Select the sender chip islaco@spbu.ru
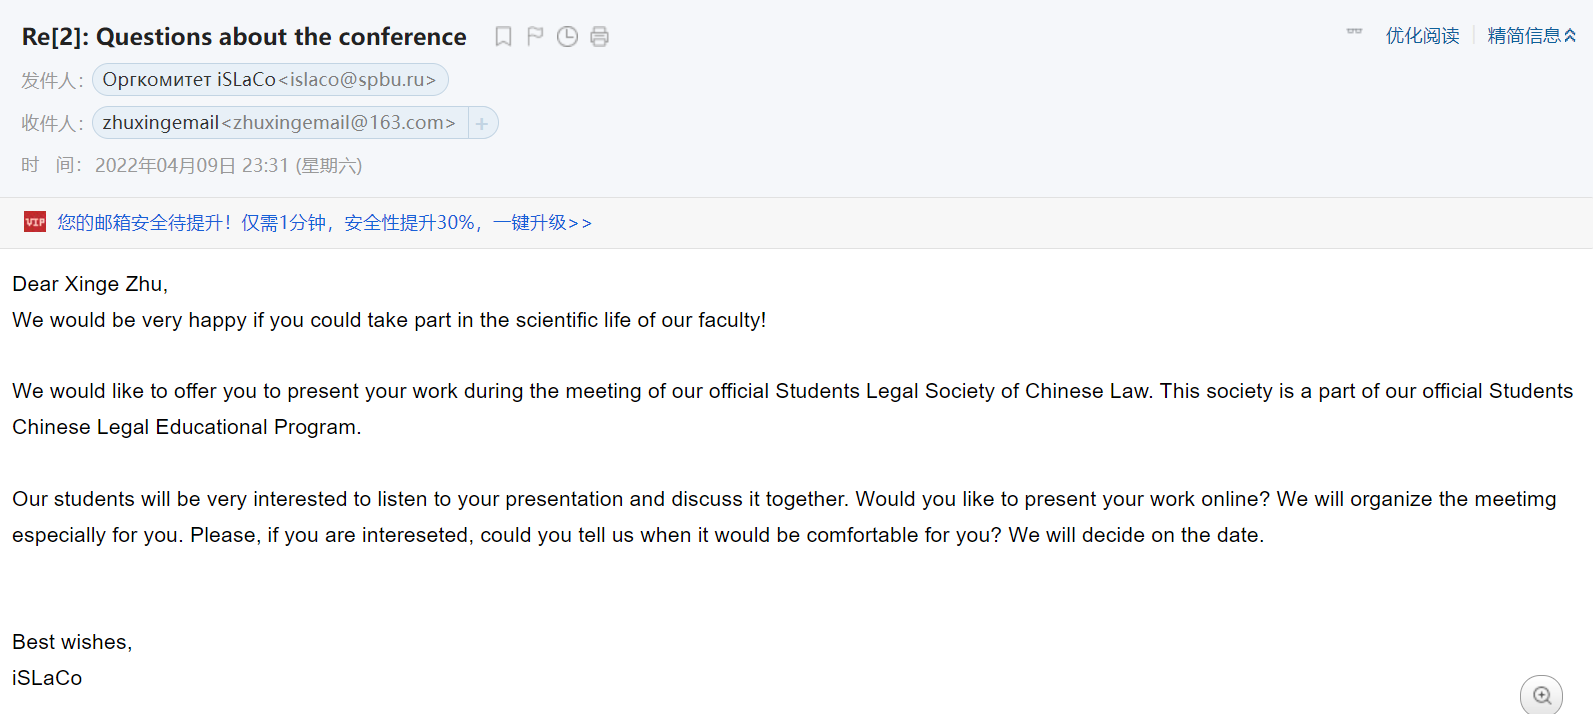1593x714 pixels. [269, 80]
